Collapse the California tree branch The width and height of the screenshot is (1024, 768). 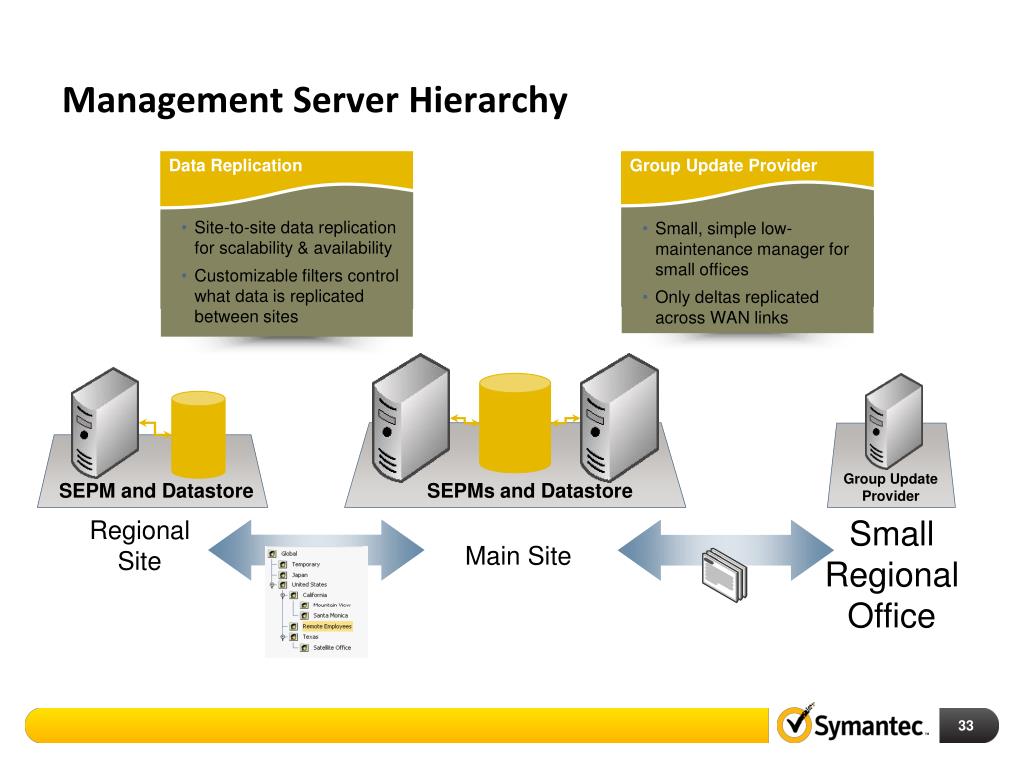(283, 595)
